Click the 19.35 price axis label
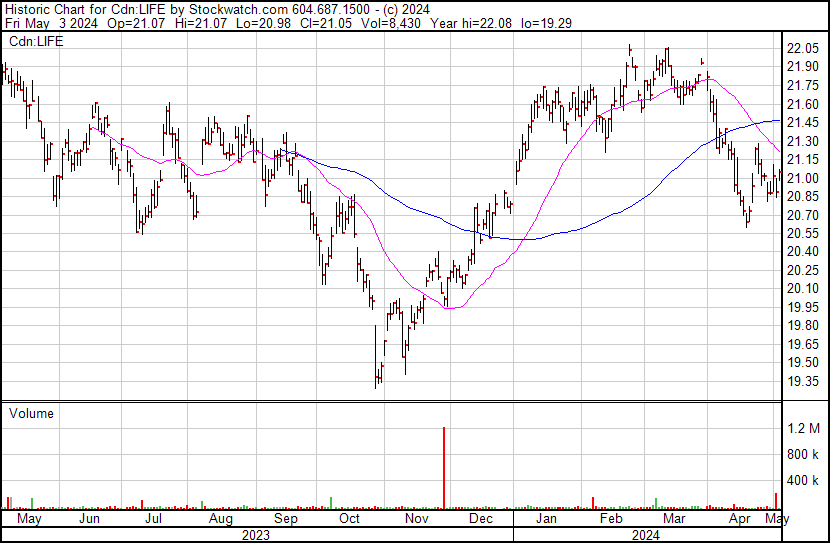The width and height of the screenshot is (830, 543). tap(803, 382)
